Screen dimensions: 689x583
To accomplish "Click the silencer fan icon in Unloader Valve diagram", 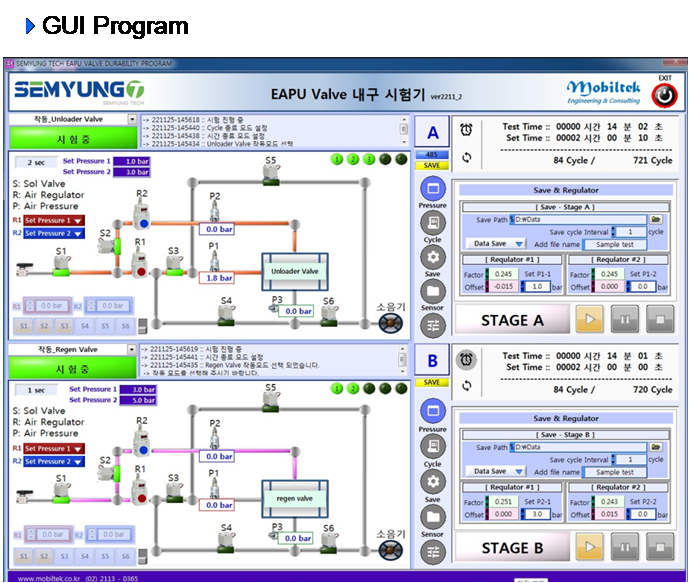I will [x=391, y=323].
